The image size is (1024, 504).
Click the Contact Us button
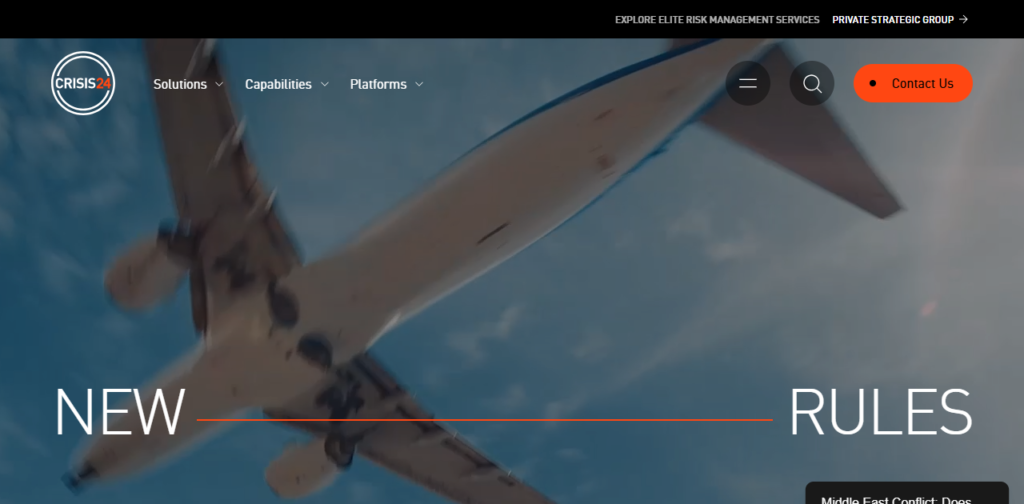pyautogui.click(x=913, y=84)
